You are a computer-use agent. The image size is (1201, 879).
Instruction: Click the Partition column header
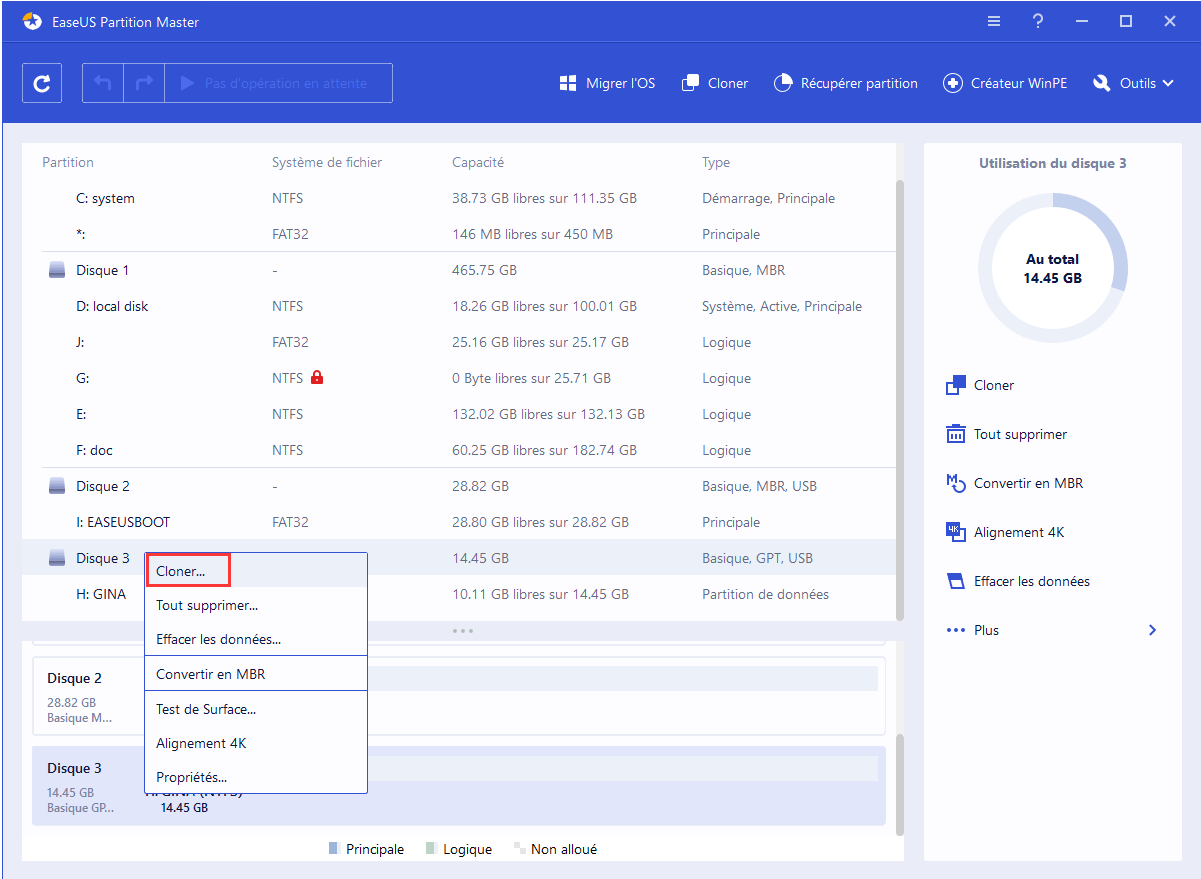(x=68, y=162)
